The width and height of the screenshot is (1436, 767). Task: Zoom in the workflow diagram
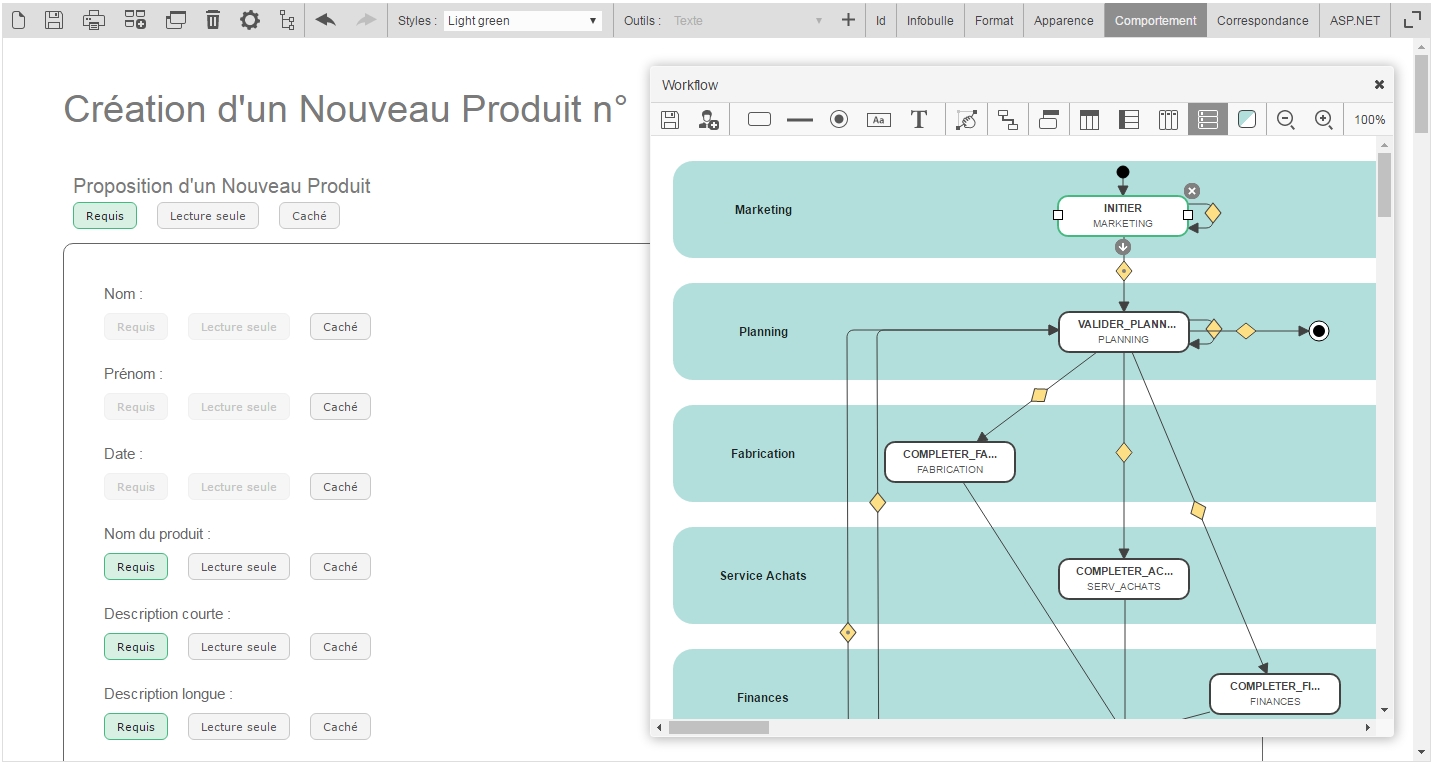(1323, 120)
